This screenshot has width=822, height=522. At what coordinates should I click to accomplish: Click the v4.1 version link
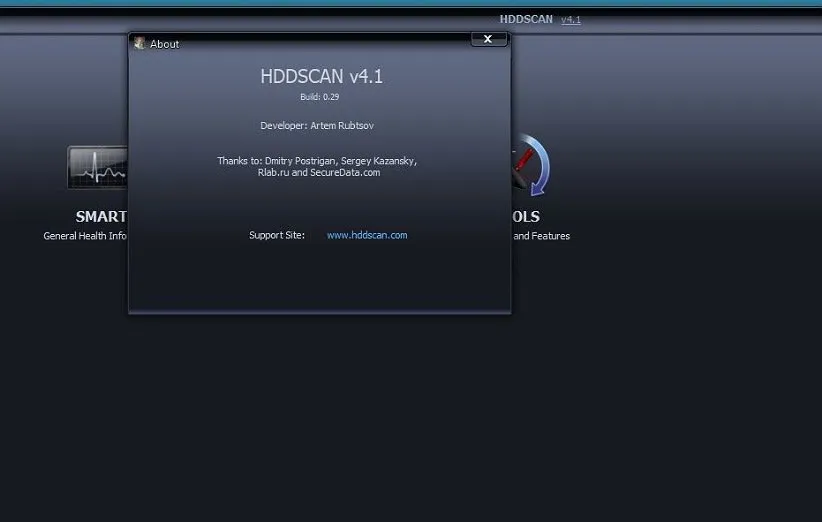point(570,20)
